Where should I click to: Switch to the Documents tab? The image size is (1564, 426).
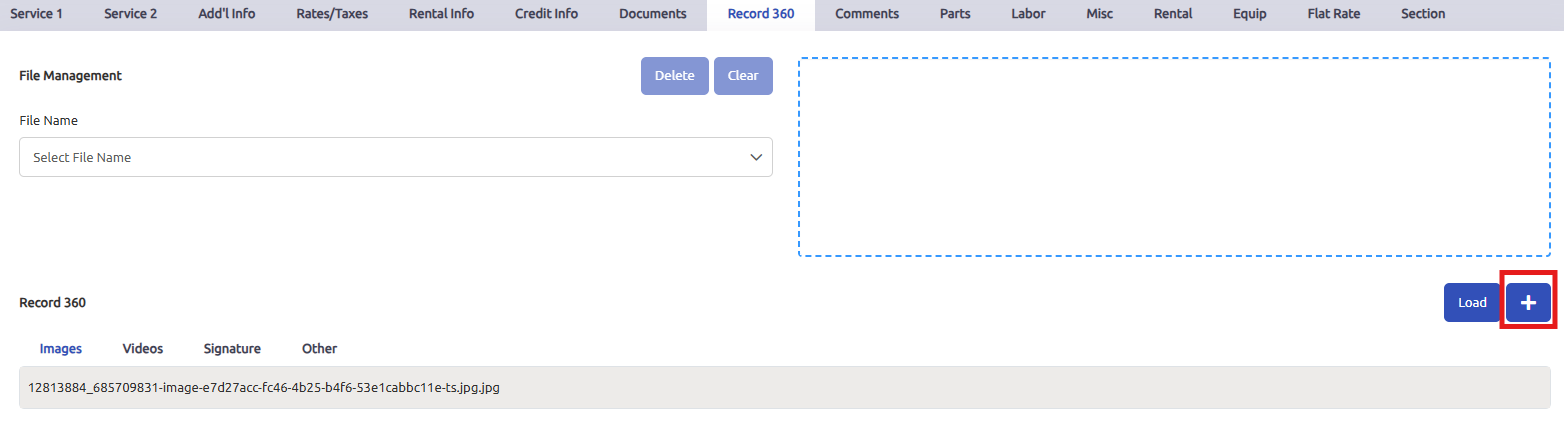652,14
